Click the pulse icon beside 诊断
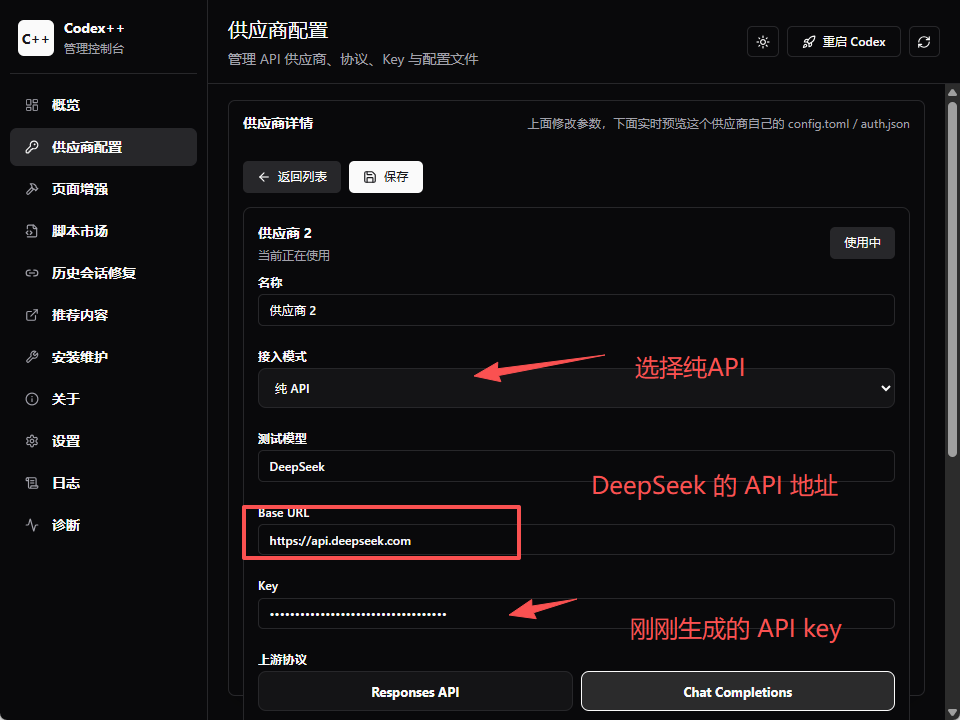 32,525
